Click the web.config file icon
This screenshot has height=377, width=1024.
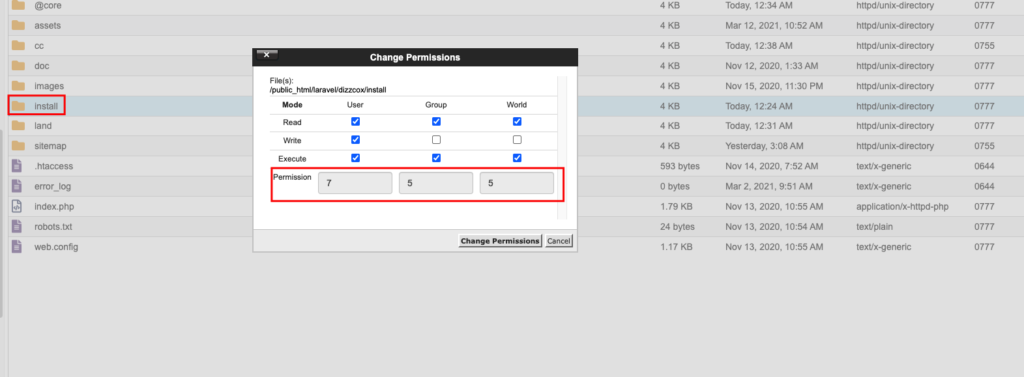pos(17,247)
